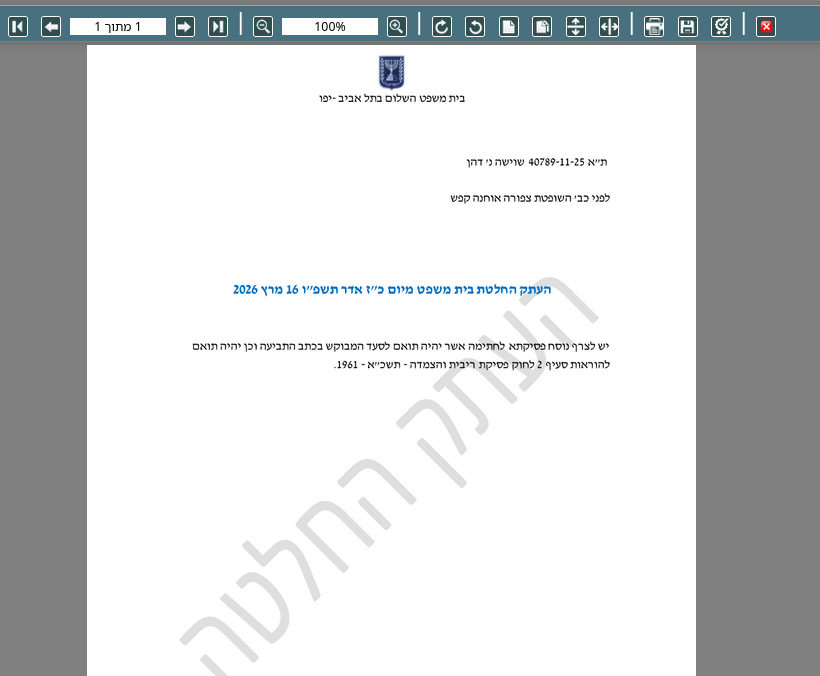The width and height of the screenshot is (820, 676).
Task: Click the judge line לפני כב' השופטת
Action: point(530,198)
